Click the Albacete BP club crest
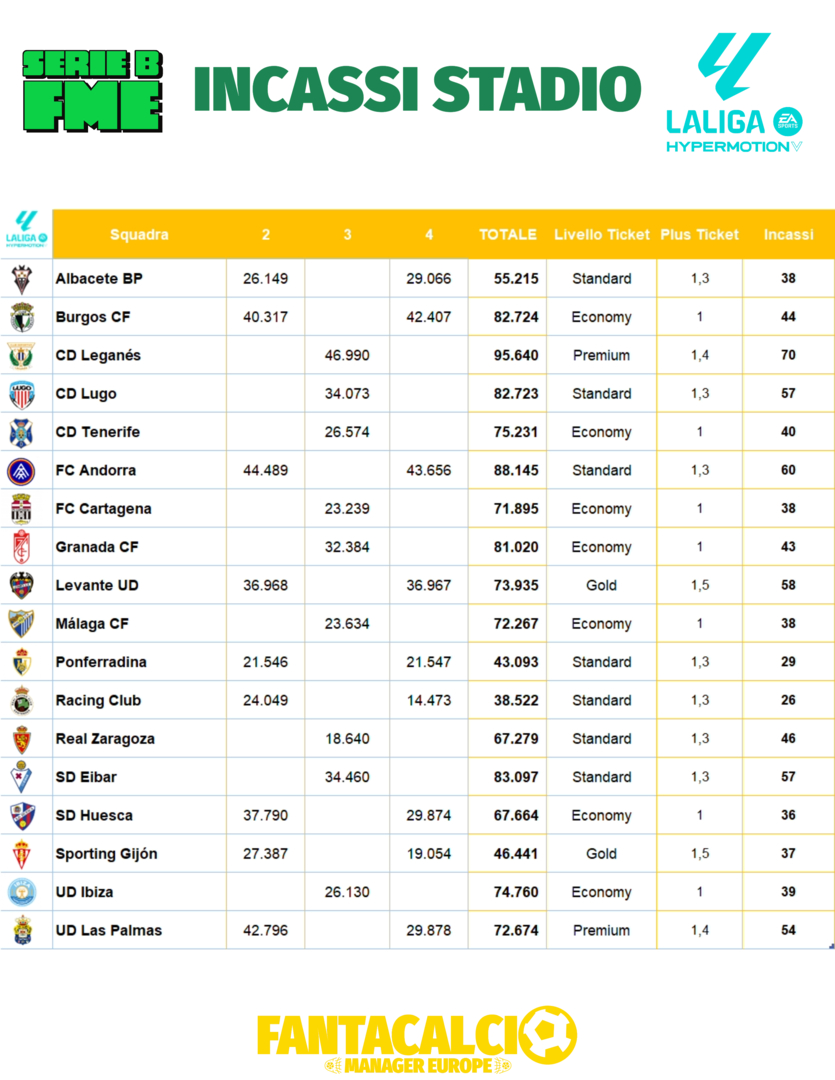The width and height of the screenshot is (835, 1080). tap(22, 279)
